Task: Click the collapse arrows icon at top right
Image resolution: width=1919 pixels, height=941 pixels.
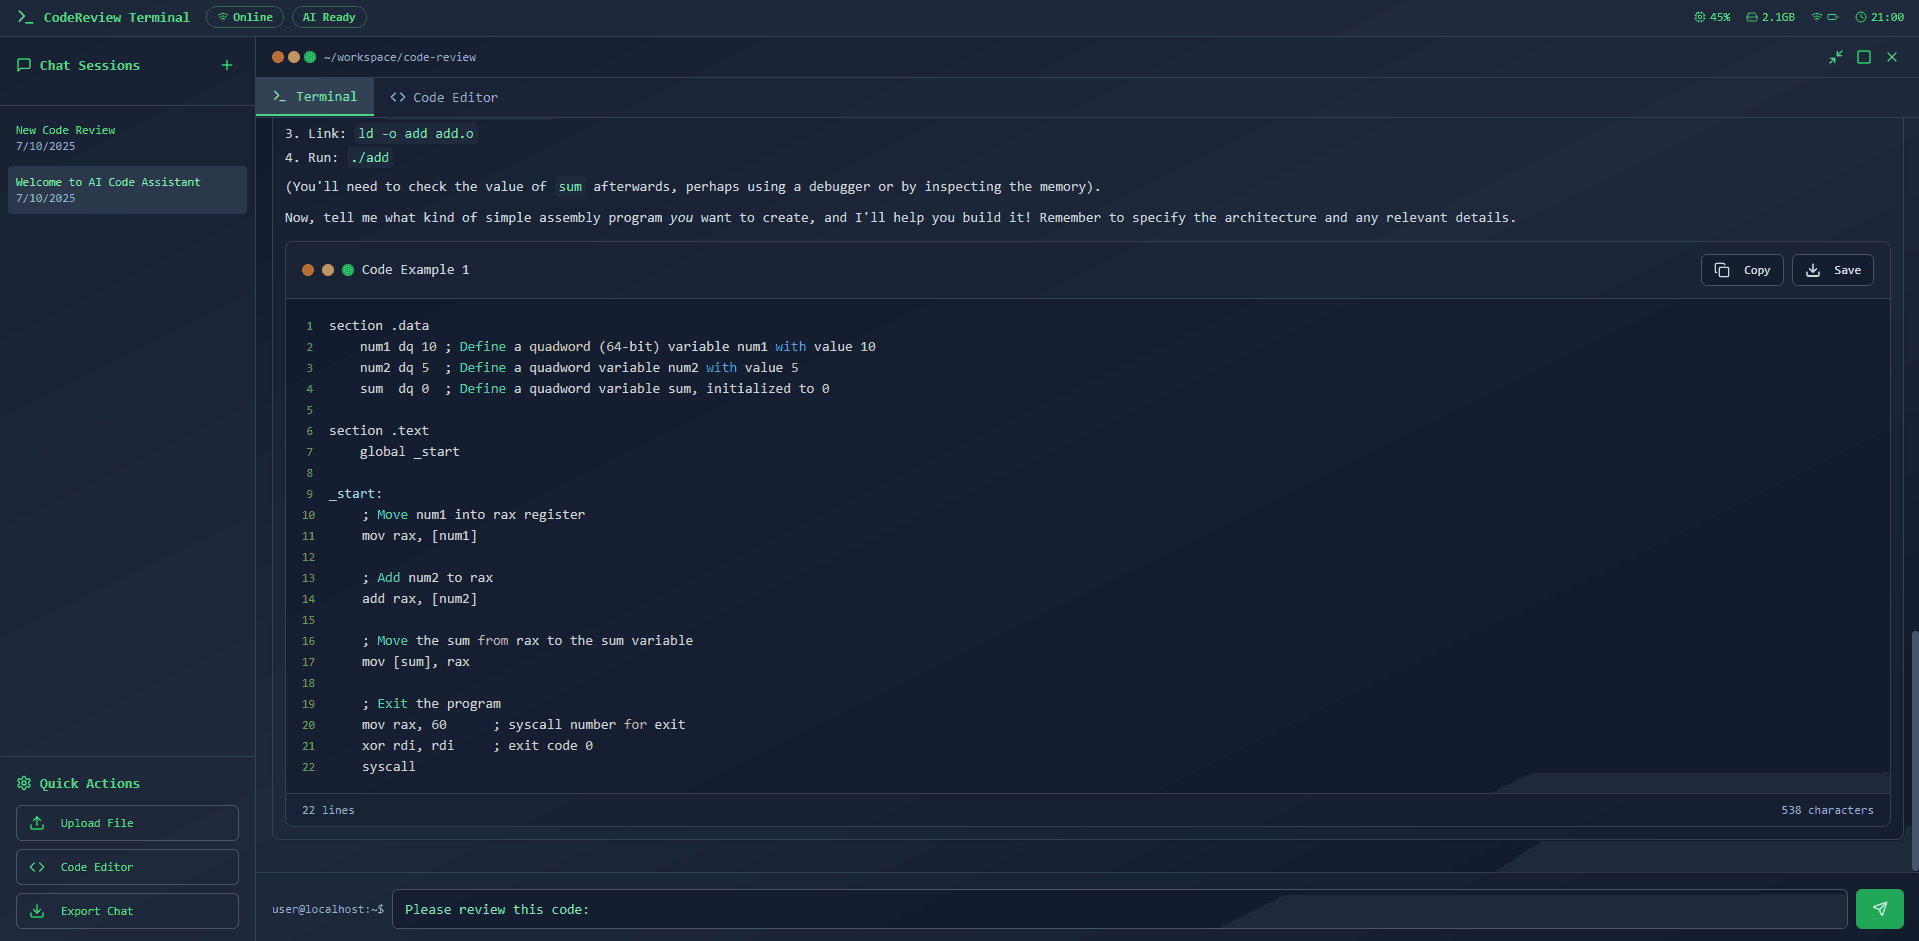Action: [x=1836, y=57]
